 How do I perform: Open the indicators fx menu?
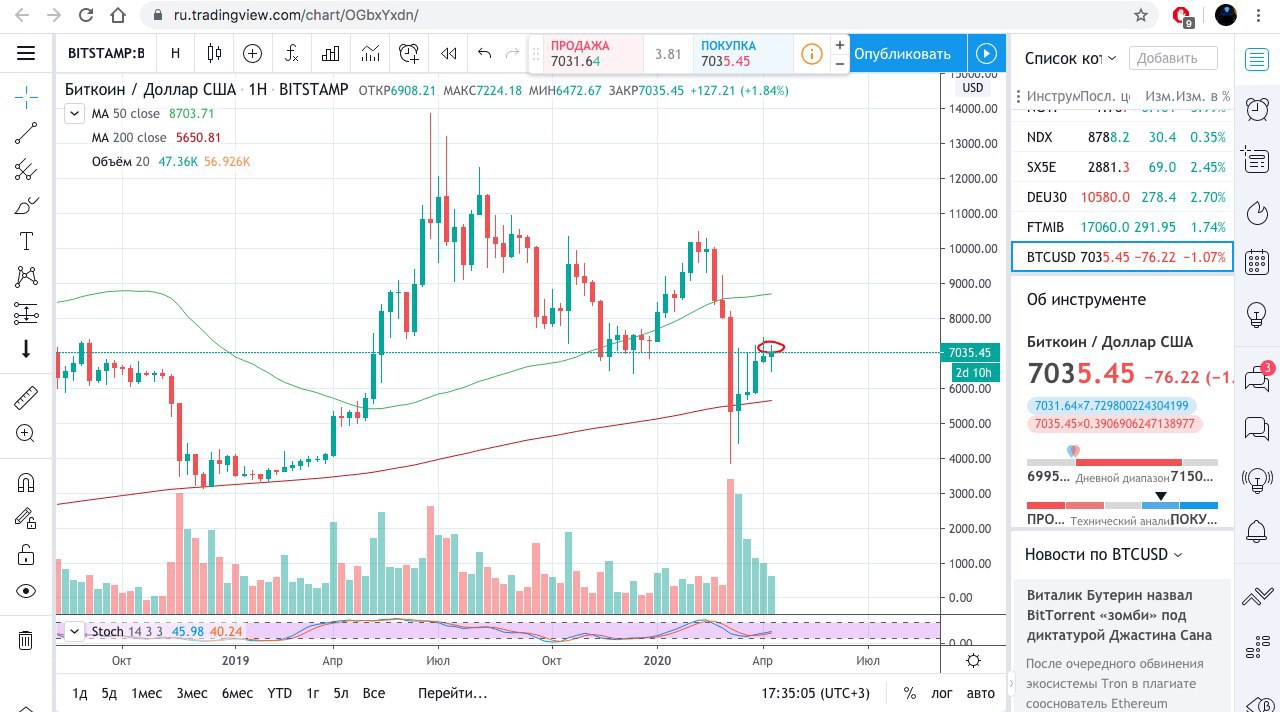291,53
